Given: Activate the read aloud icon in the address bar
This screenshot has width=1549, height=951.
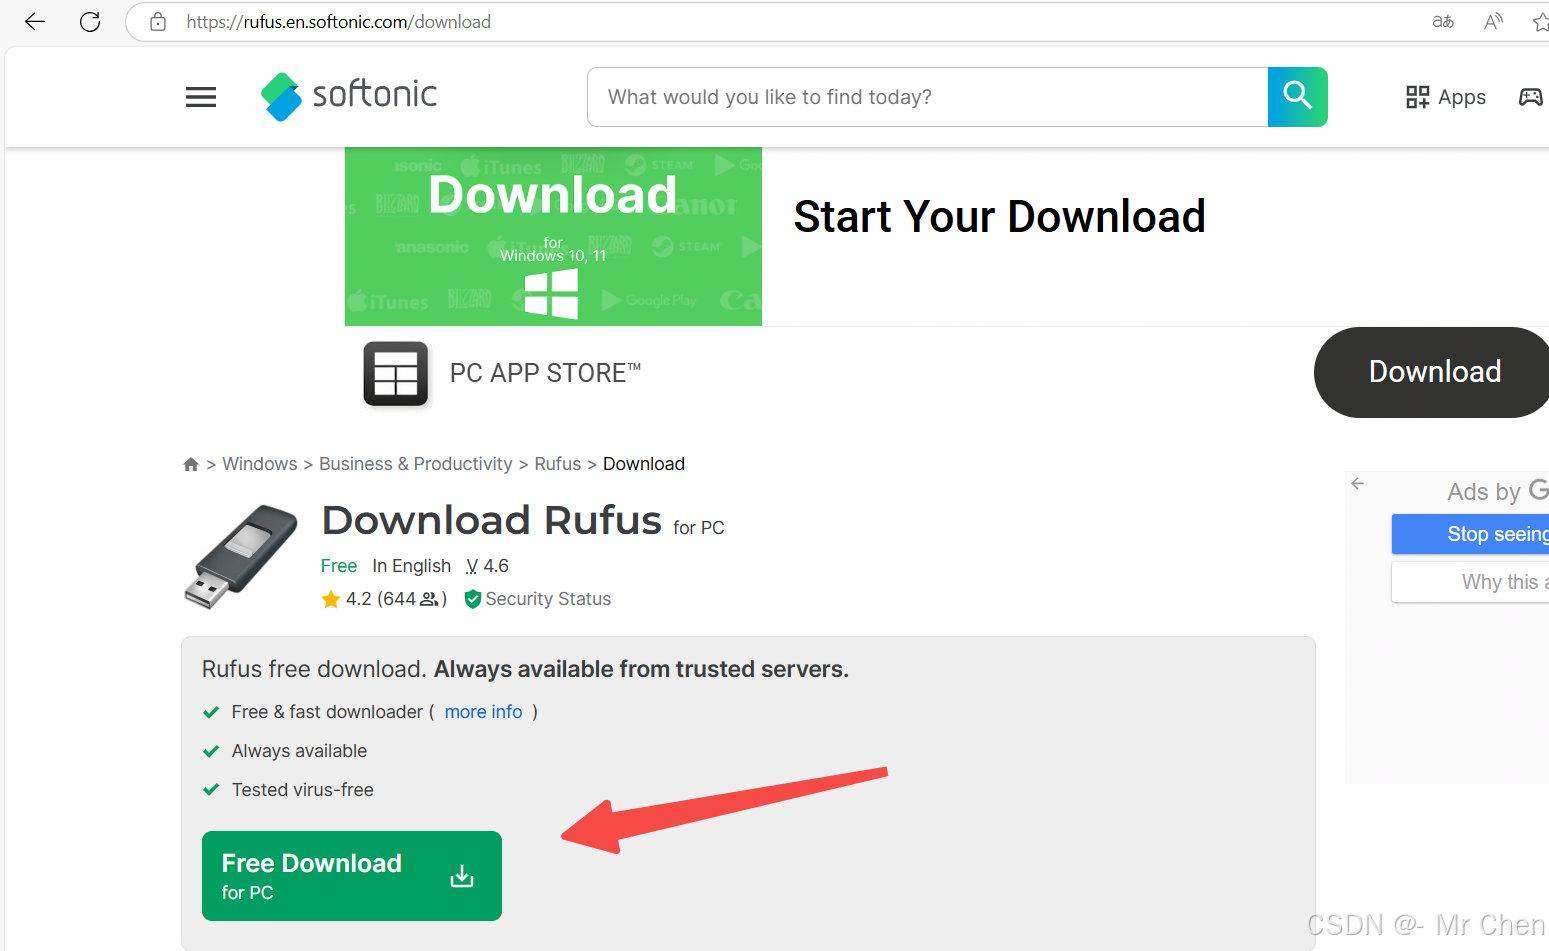Looking at the screenshot, I should [x=1493, y=22].
